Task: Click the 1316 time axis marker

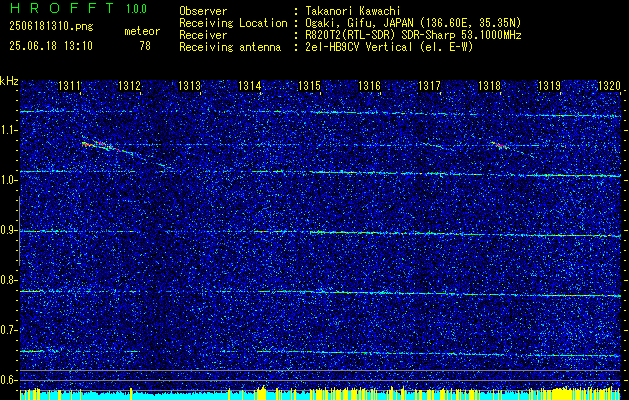Action: coord(369,85)
